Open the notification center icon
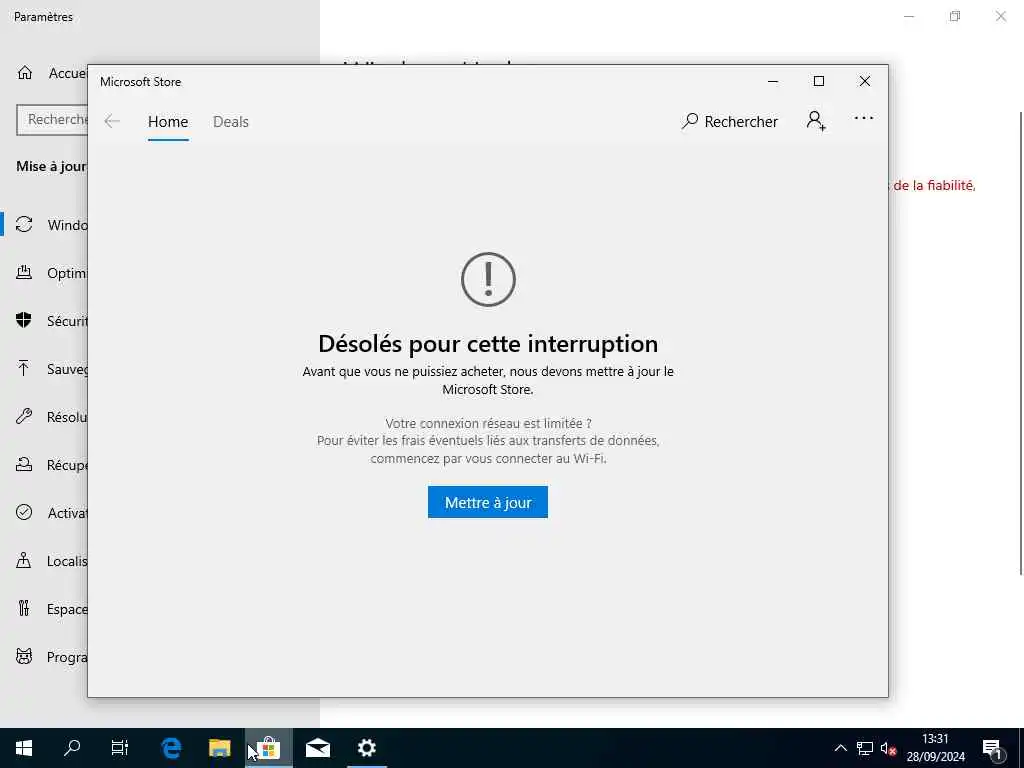1024x768 pixels. click(991, 748)
